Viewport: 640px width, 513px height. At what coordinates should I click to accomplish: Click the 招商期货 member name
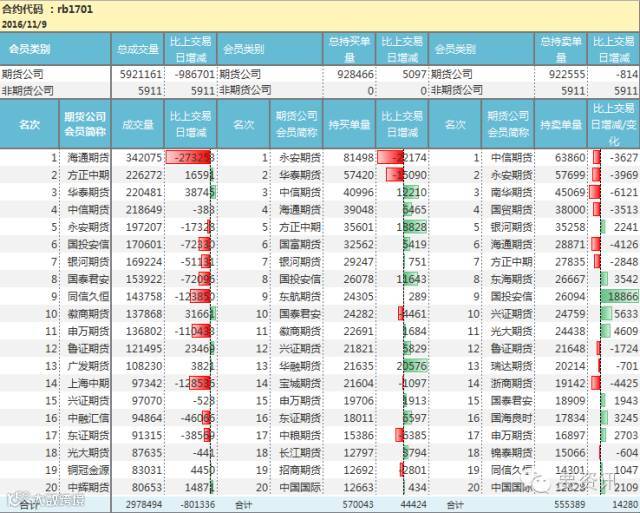300,470
